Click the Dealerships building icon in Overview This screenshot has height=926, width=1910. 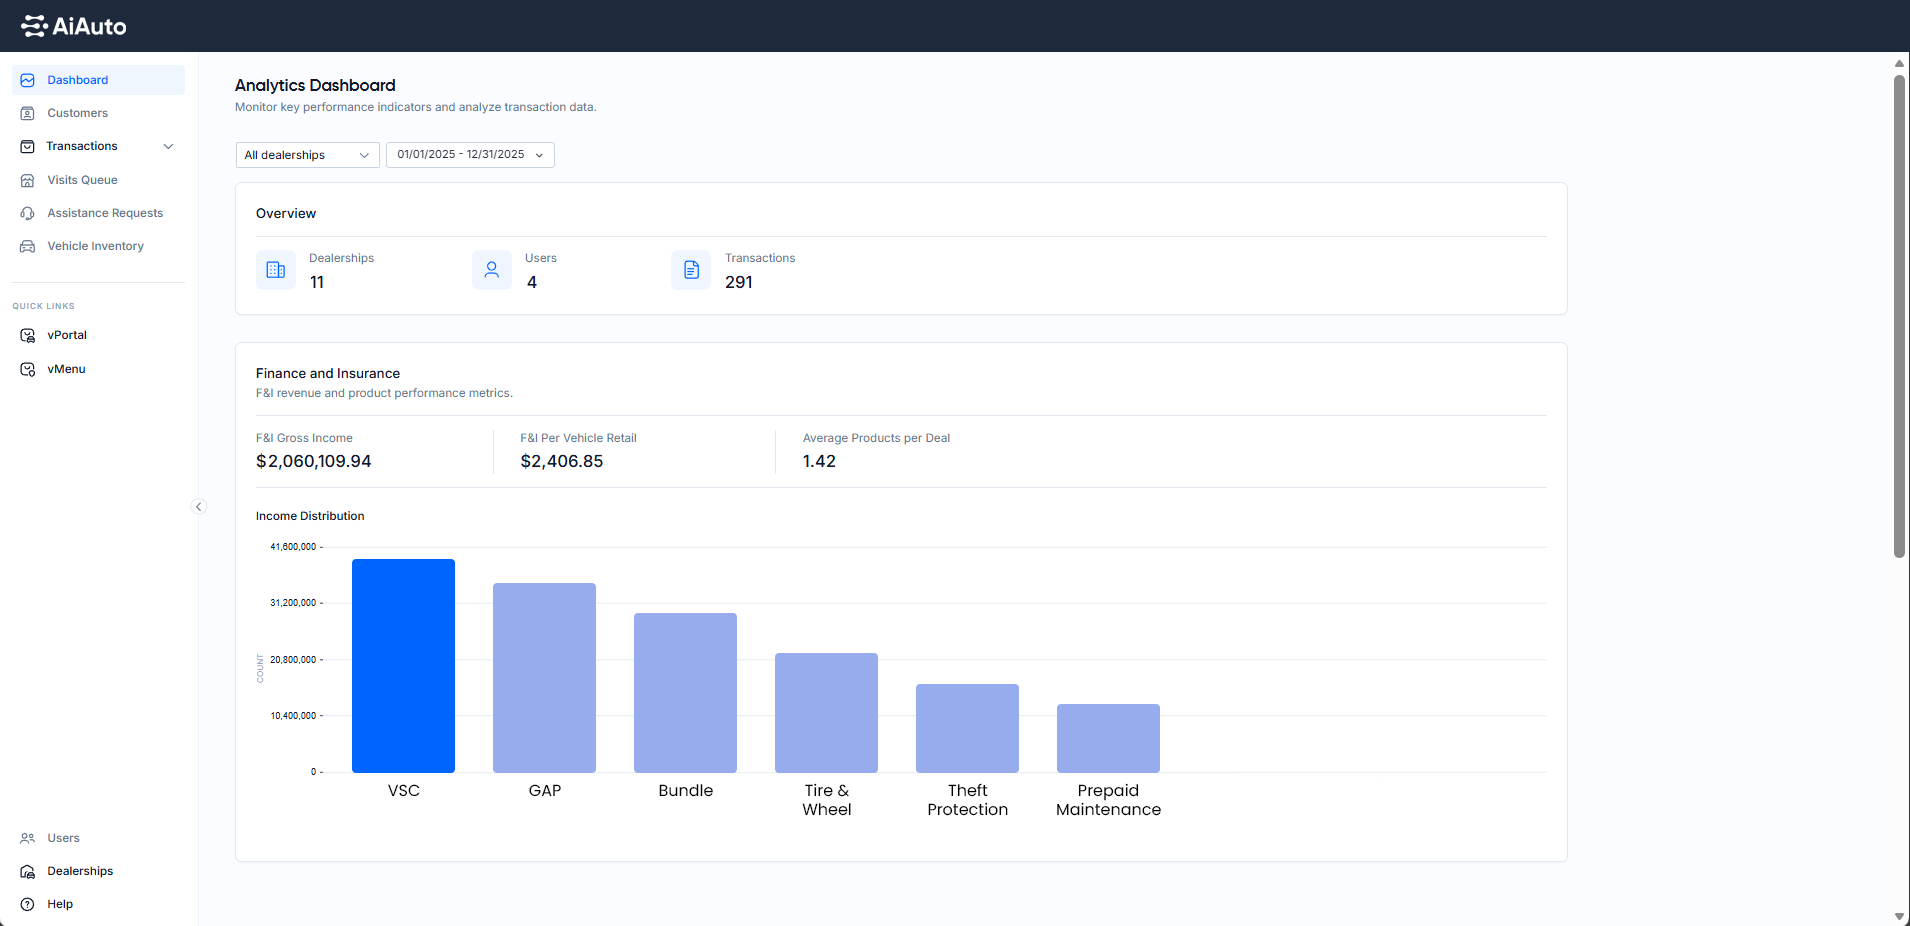(276, 270)
